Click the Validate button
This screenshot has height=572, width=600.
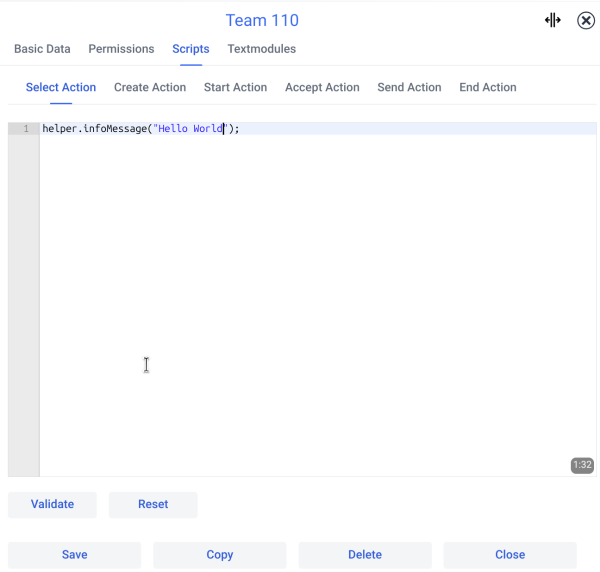[52, 504]
